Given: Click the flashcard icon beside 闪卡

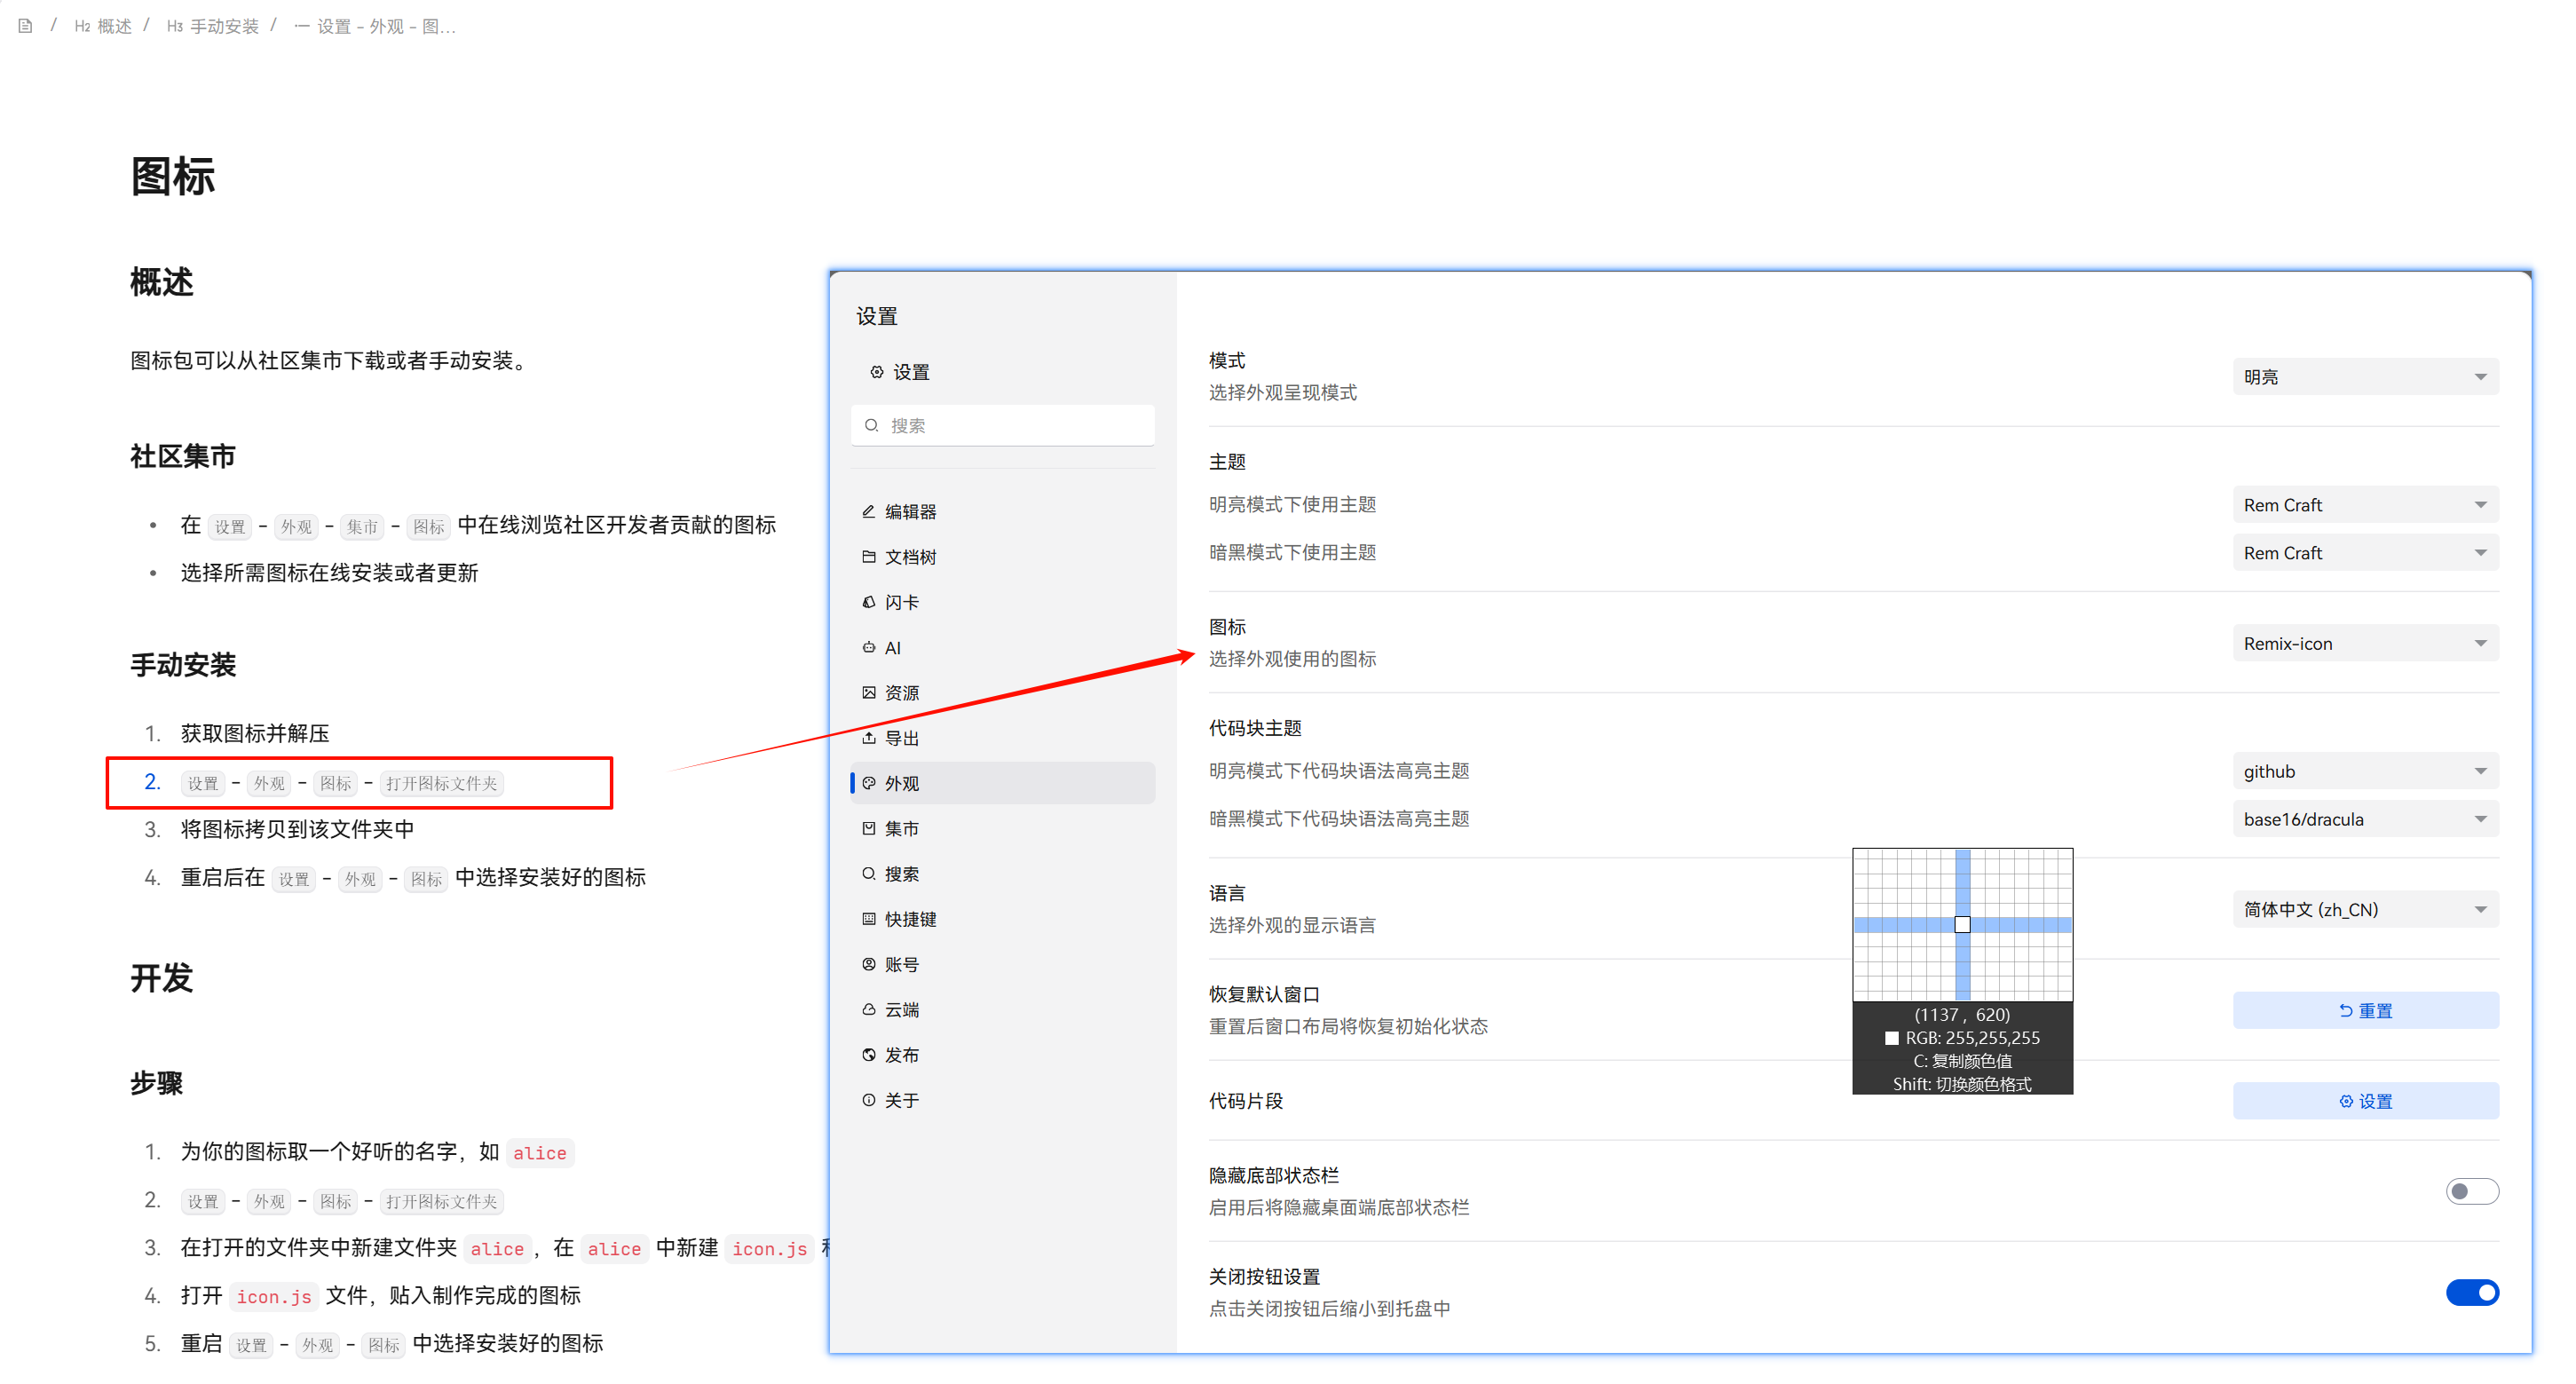Looking at the screenshot, I should pos(868,602).
